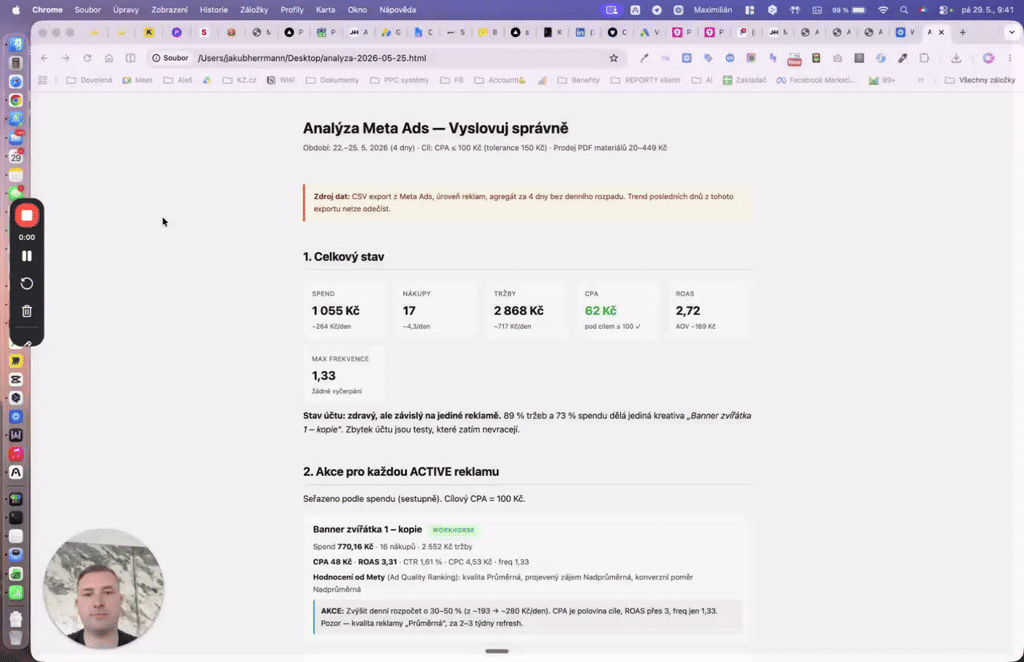Open the Dokumenty bookmark folder

(x=332, y=80)
